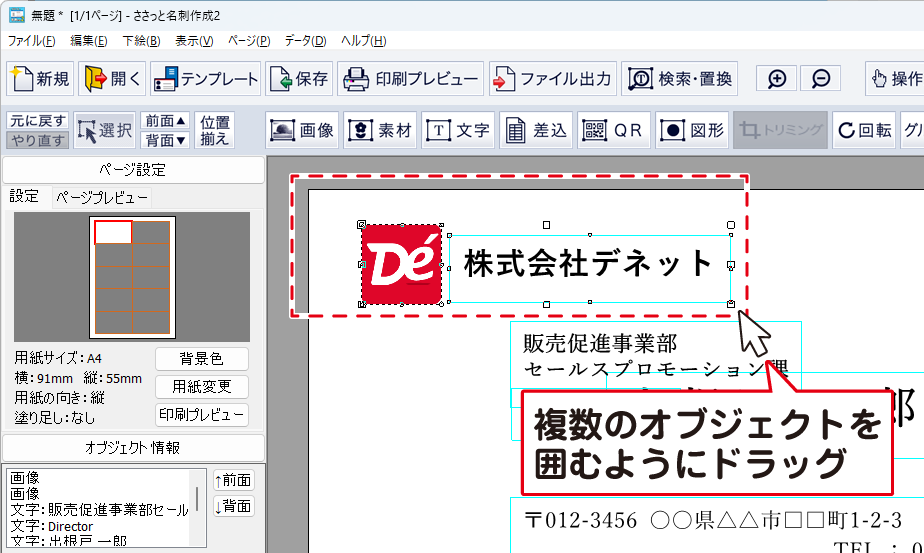The image size is (924, 553).
Task: Open the ヘルプ(H) menu
Action: 364,41
